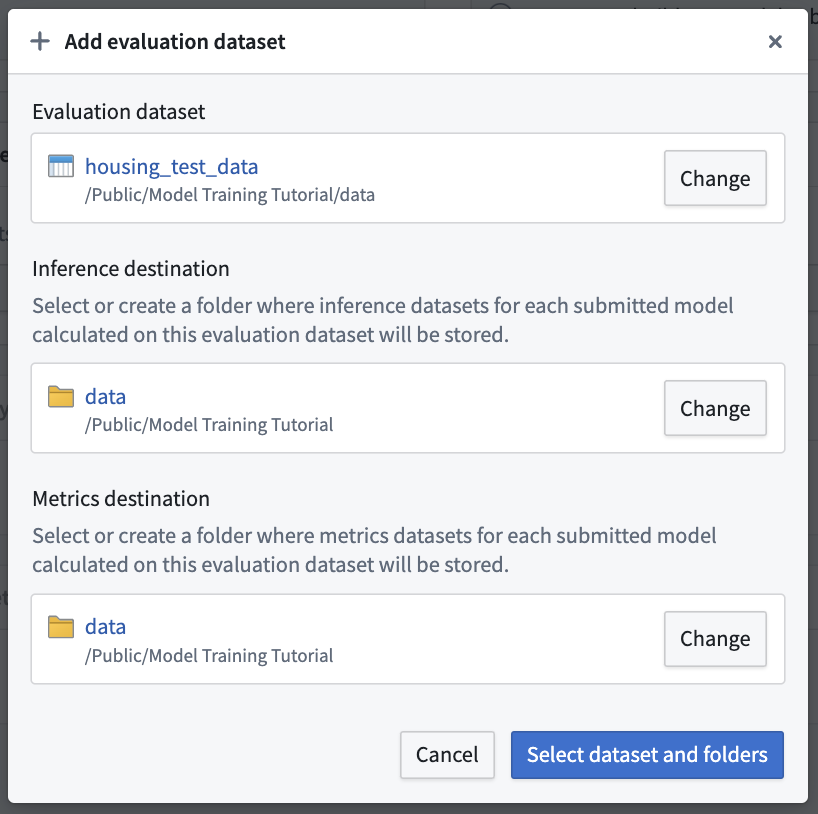The width and height of the screenshot is (818, 814).
Task: Click the Add evaluation dataset title
Action: (175, 42)
